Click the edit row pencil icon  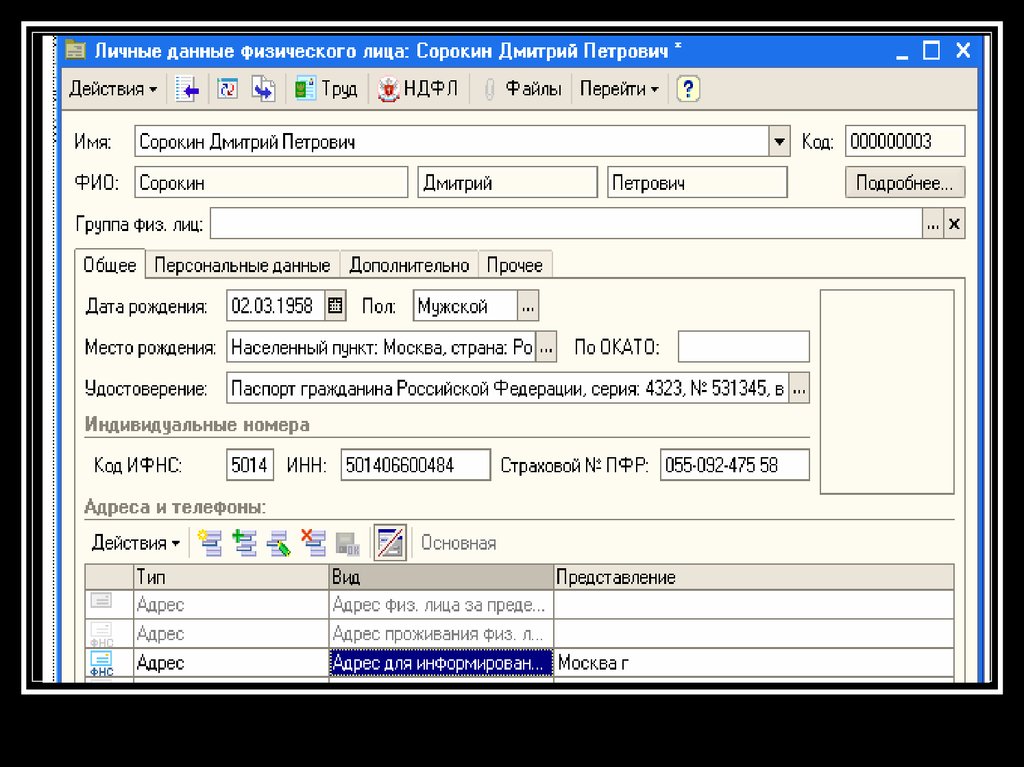pos(279,543)
